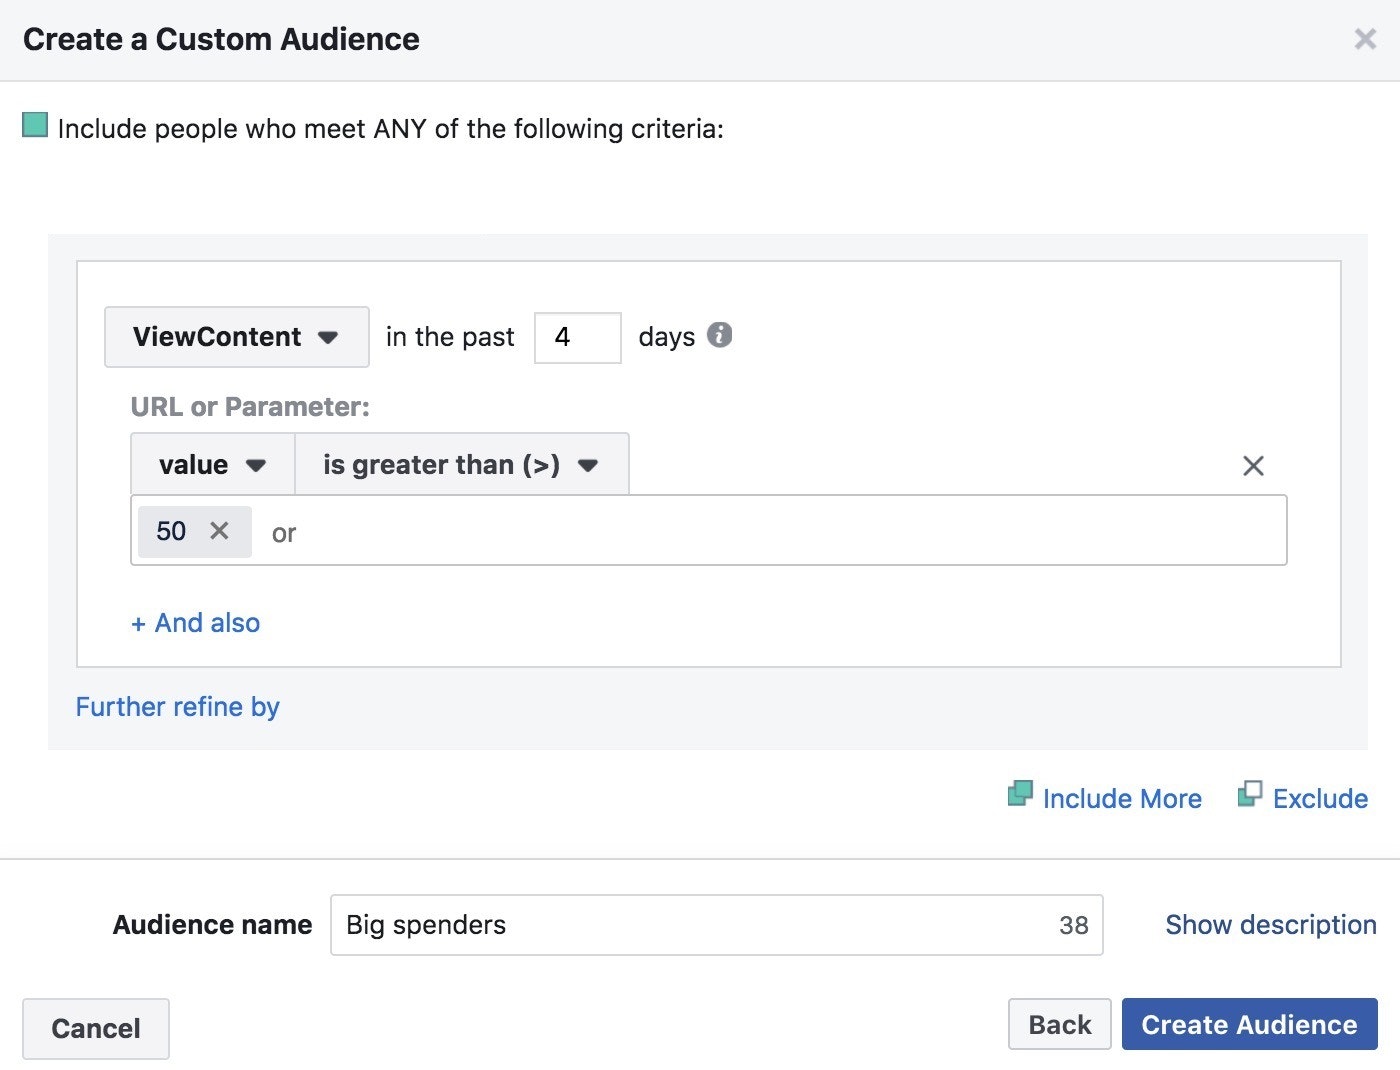Click the Back button
Screen dimensions: 1400x1070
point(1059,1024)
